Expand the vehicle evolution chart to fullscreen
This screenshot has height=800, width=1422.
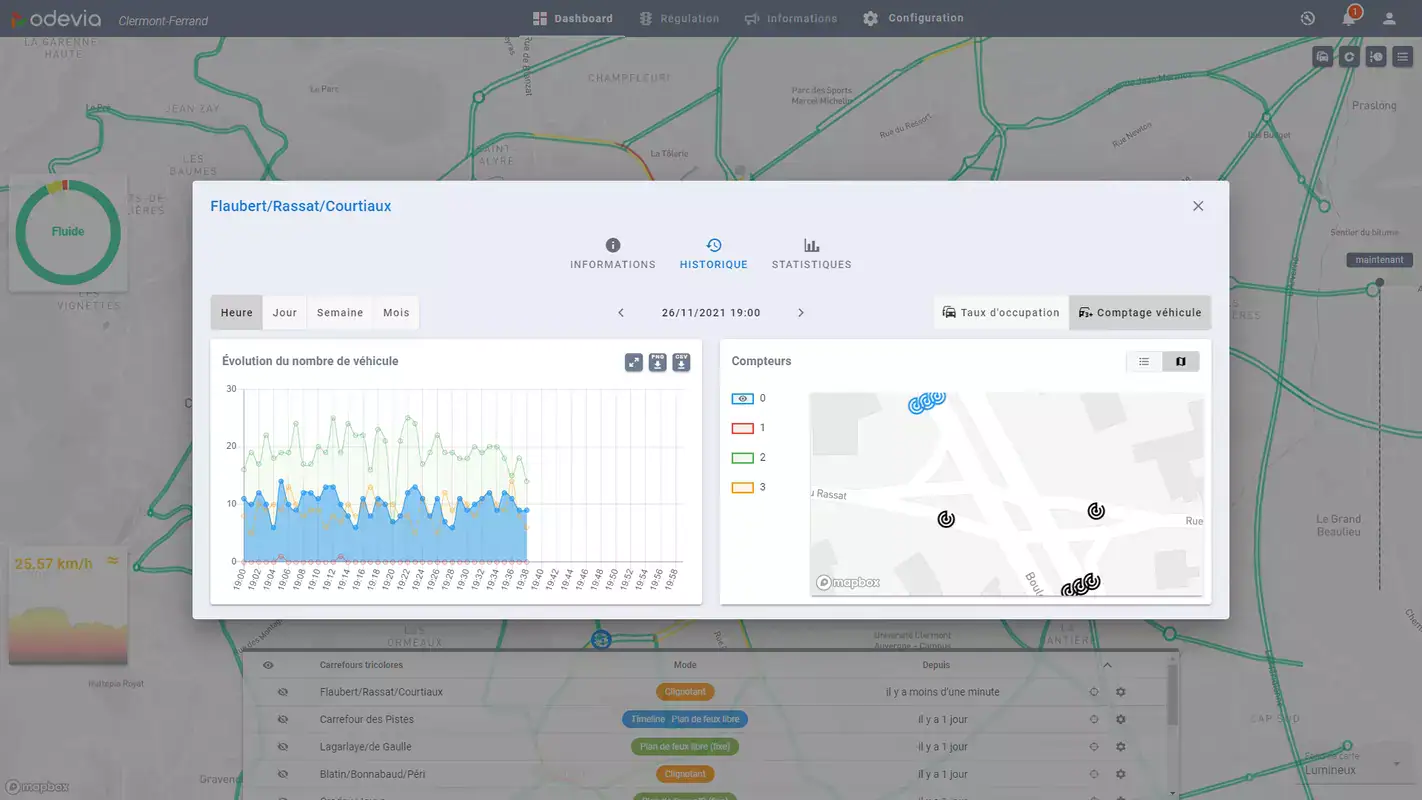634,362
